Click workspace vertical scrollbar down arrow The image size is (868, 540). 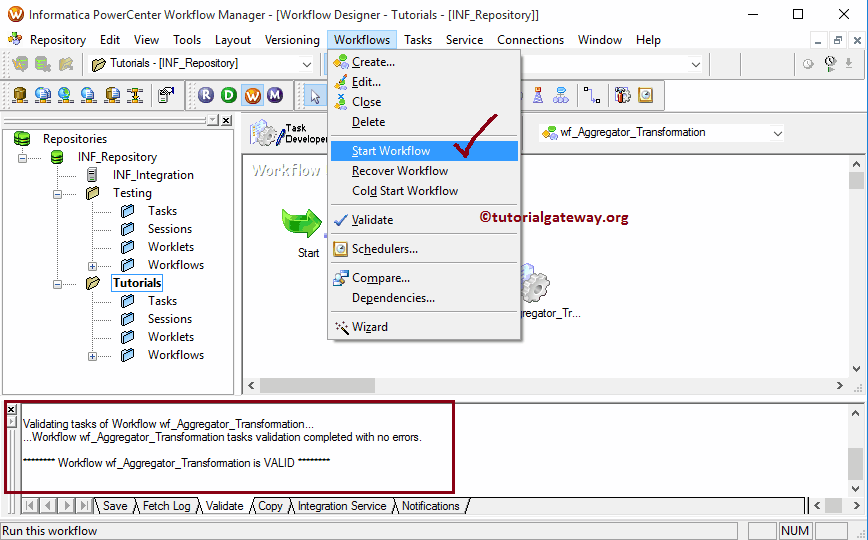point(856,369)
